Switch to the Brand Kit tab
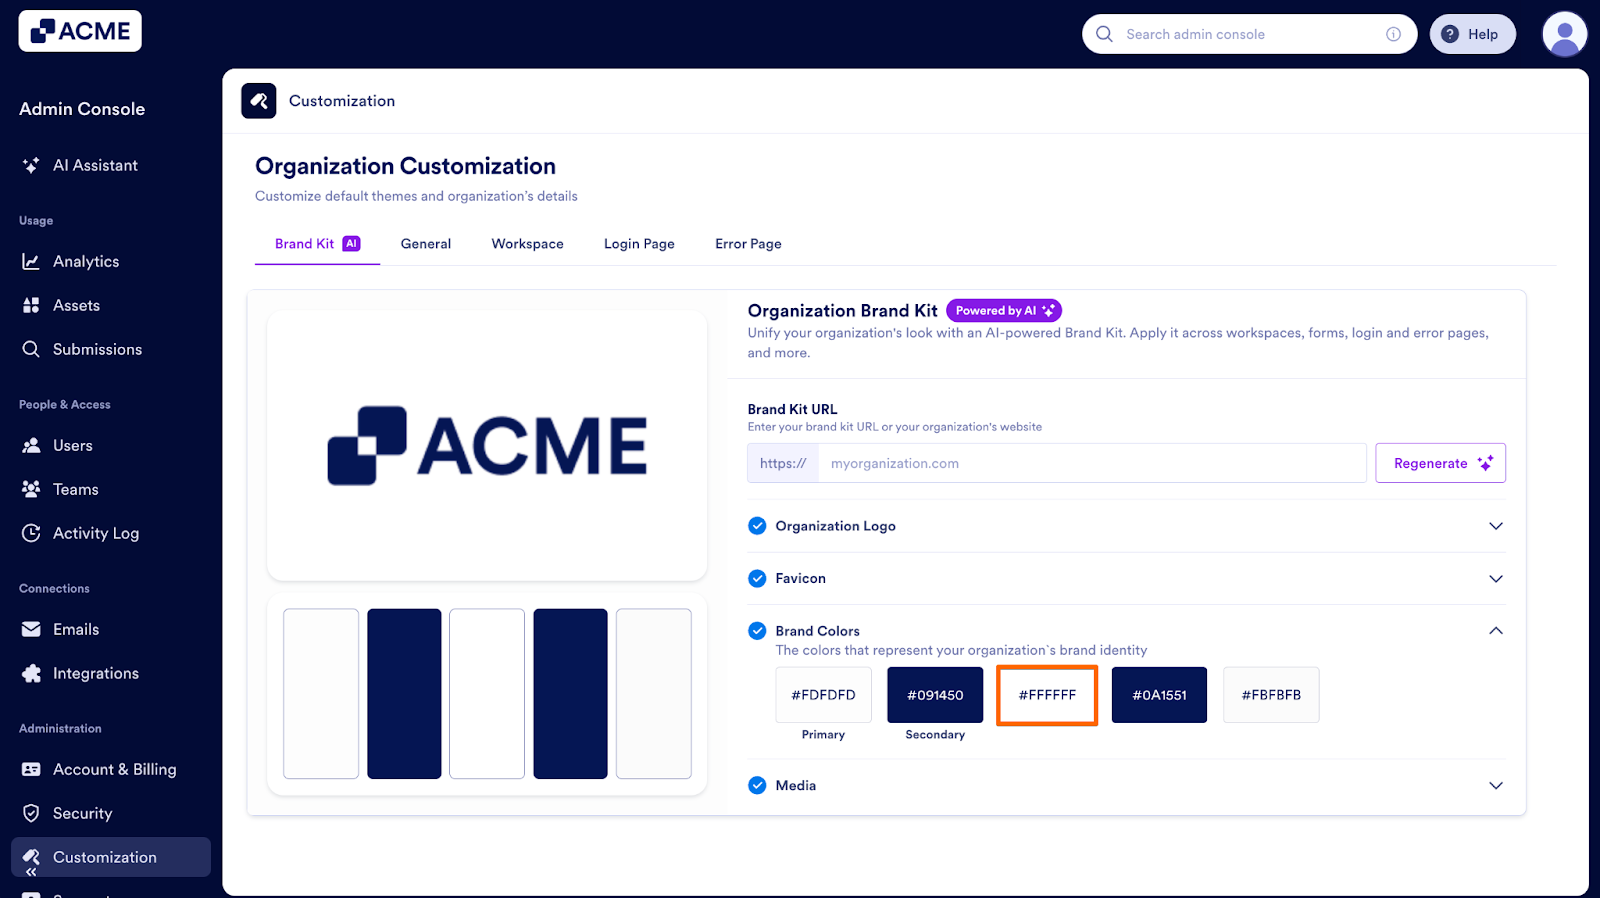The width and height of the screenshot is (1600, 898). pos(317,244)
